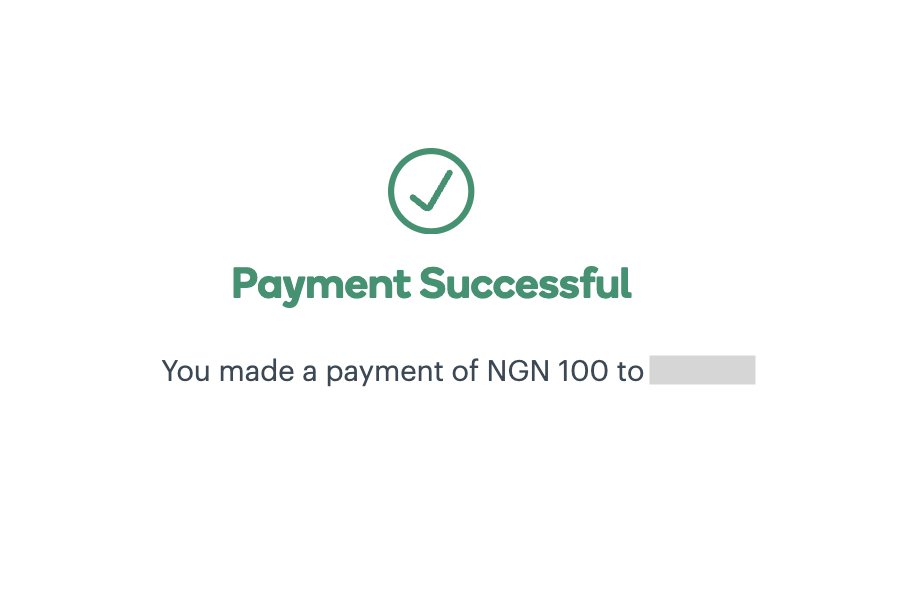Click the green success checkmark icon
The width and height of the screenshot is (899, 596).
click(431, 191)
